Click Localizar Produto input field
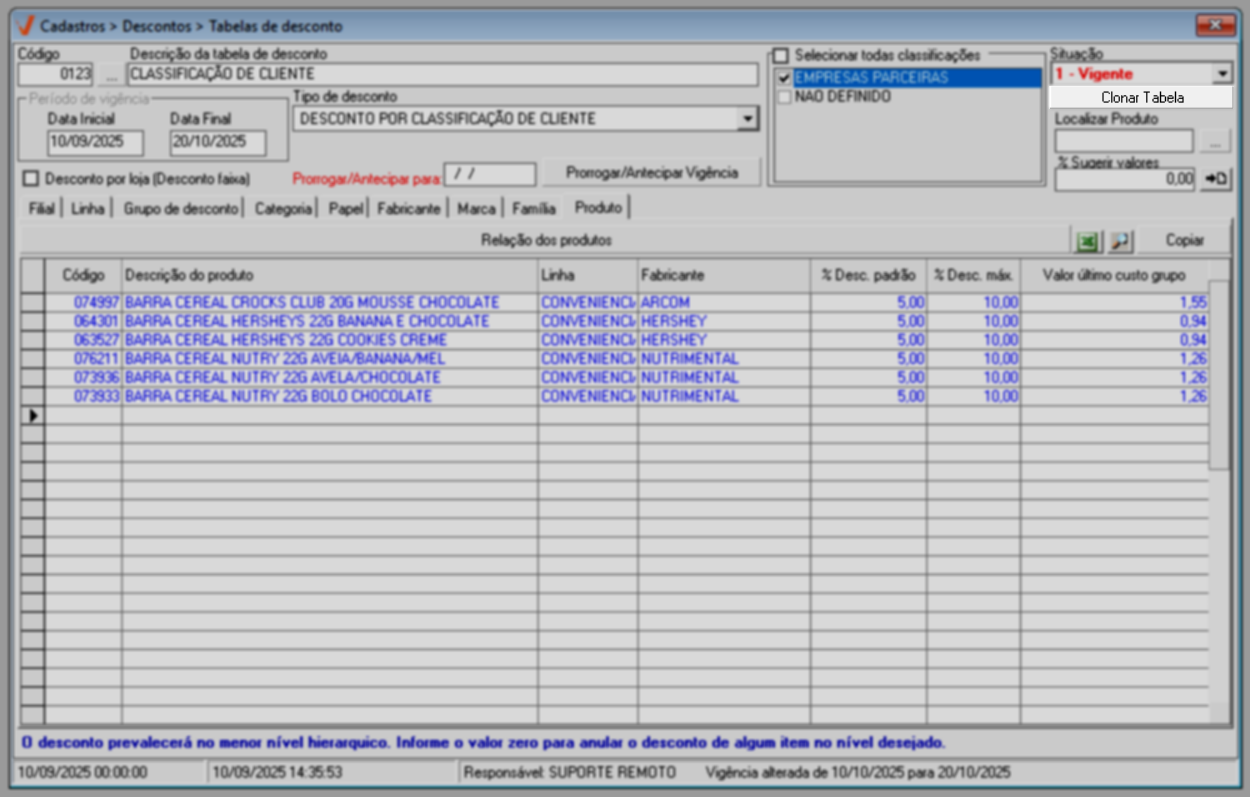Viewport: 1250px width, 797px height. 1124,141
